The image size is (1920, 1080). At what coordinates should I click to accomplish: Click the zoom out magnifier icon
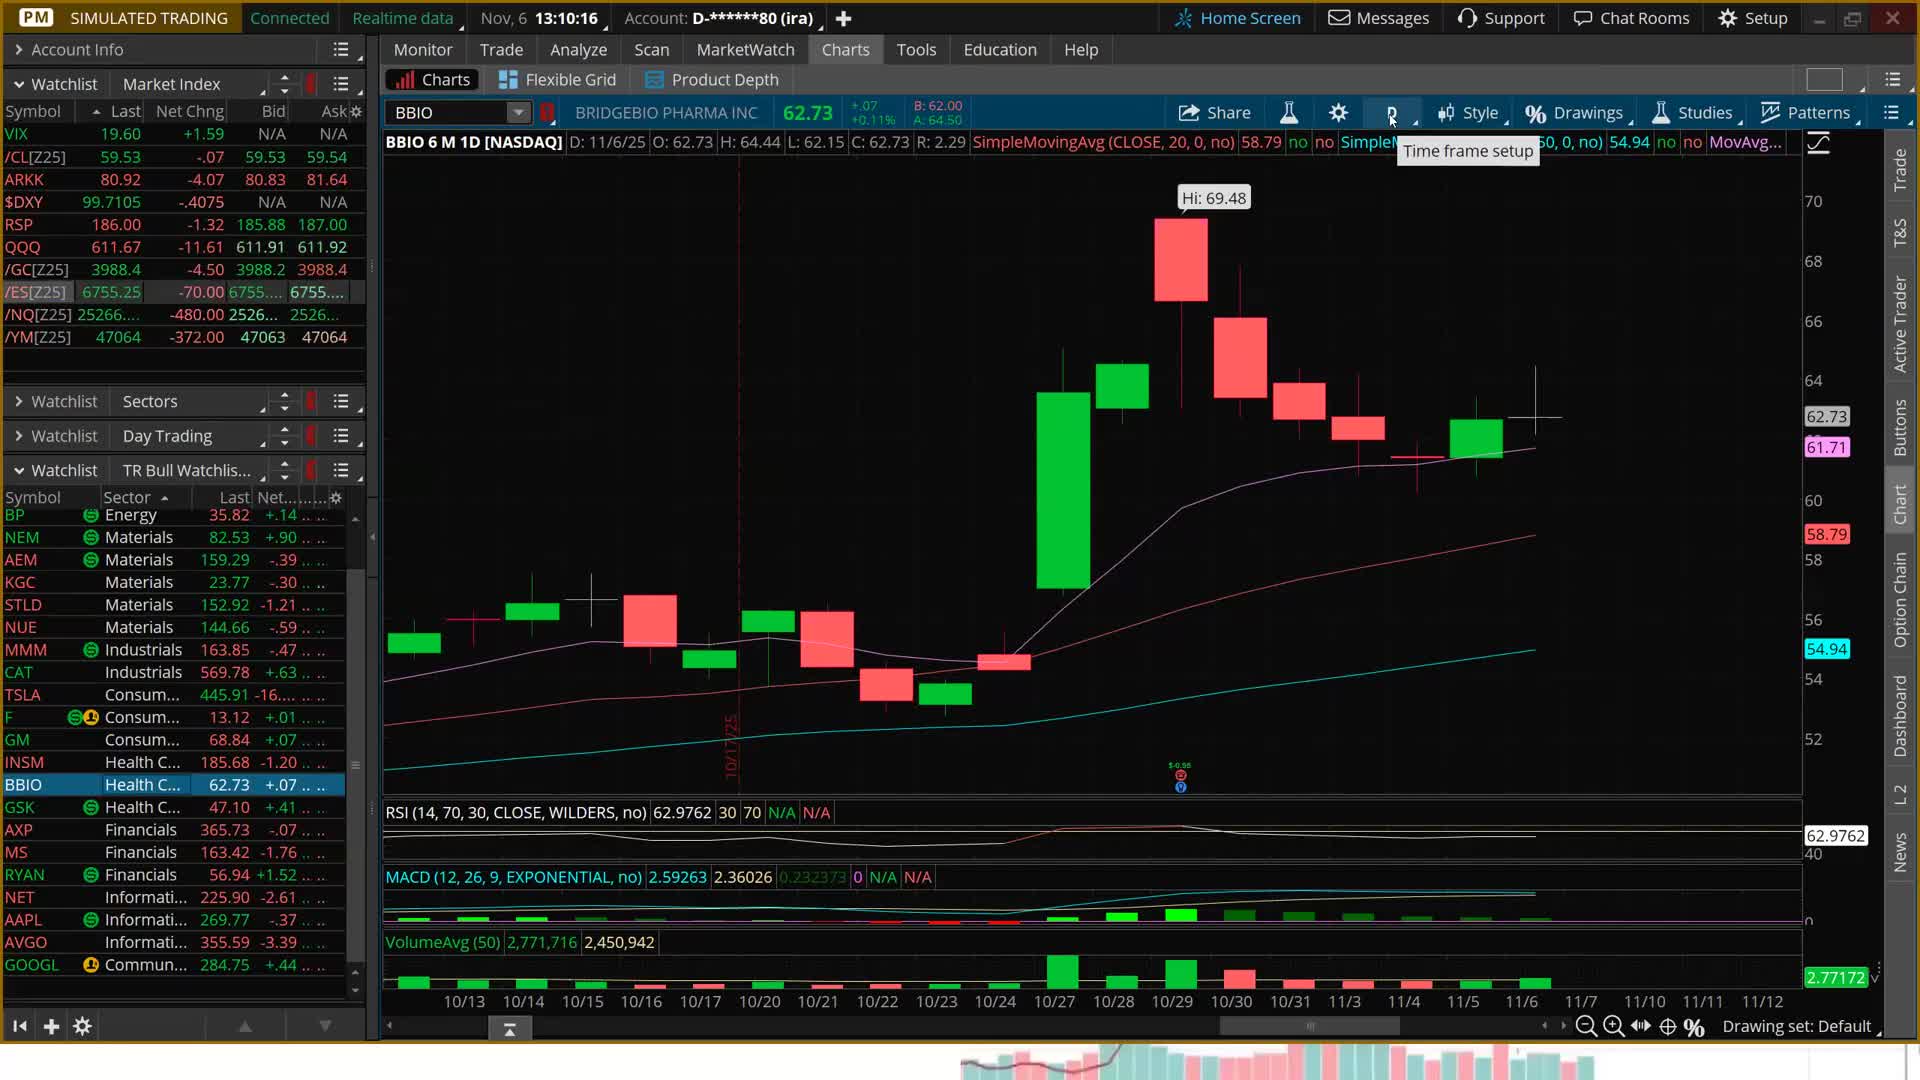[1585, 1026]
